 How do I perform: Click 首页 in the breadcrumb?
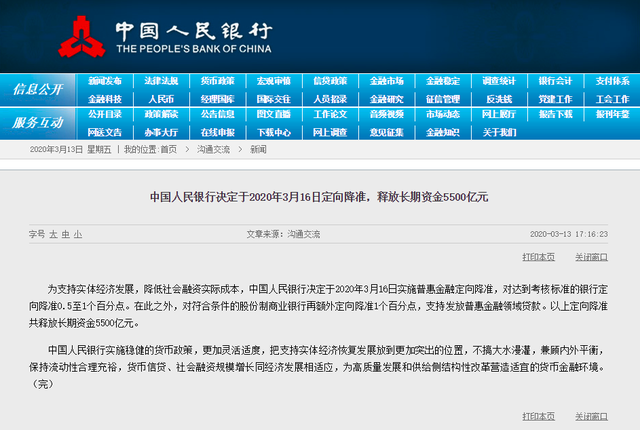(168, 149)
